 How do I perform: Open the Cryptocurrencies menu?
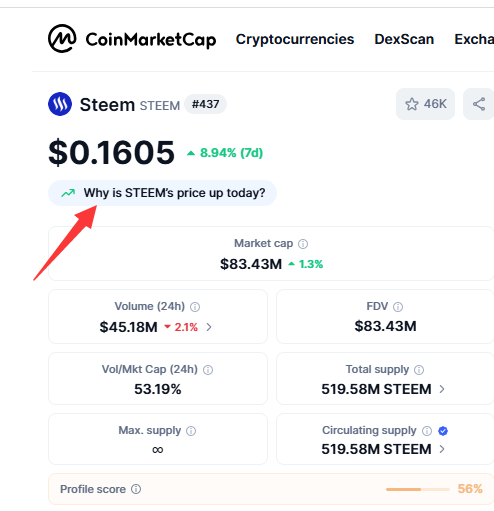point(295,39)
